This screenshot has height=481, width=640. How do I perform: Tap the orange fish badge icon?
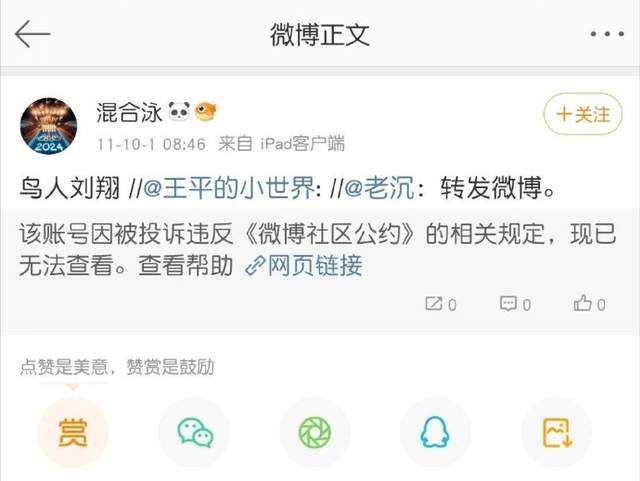[x=206, y=111]
